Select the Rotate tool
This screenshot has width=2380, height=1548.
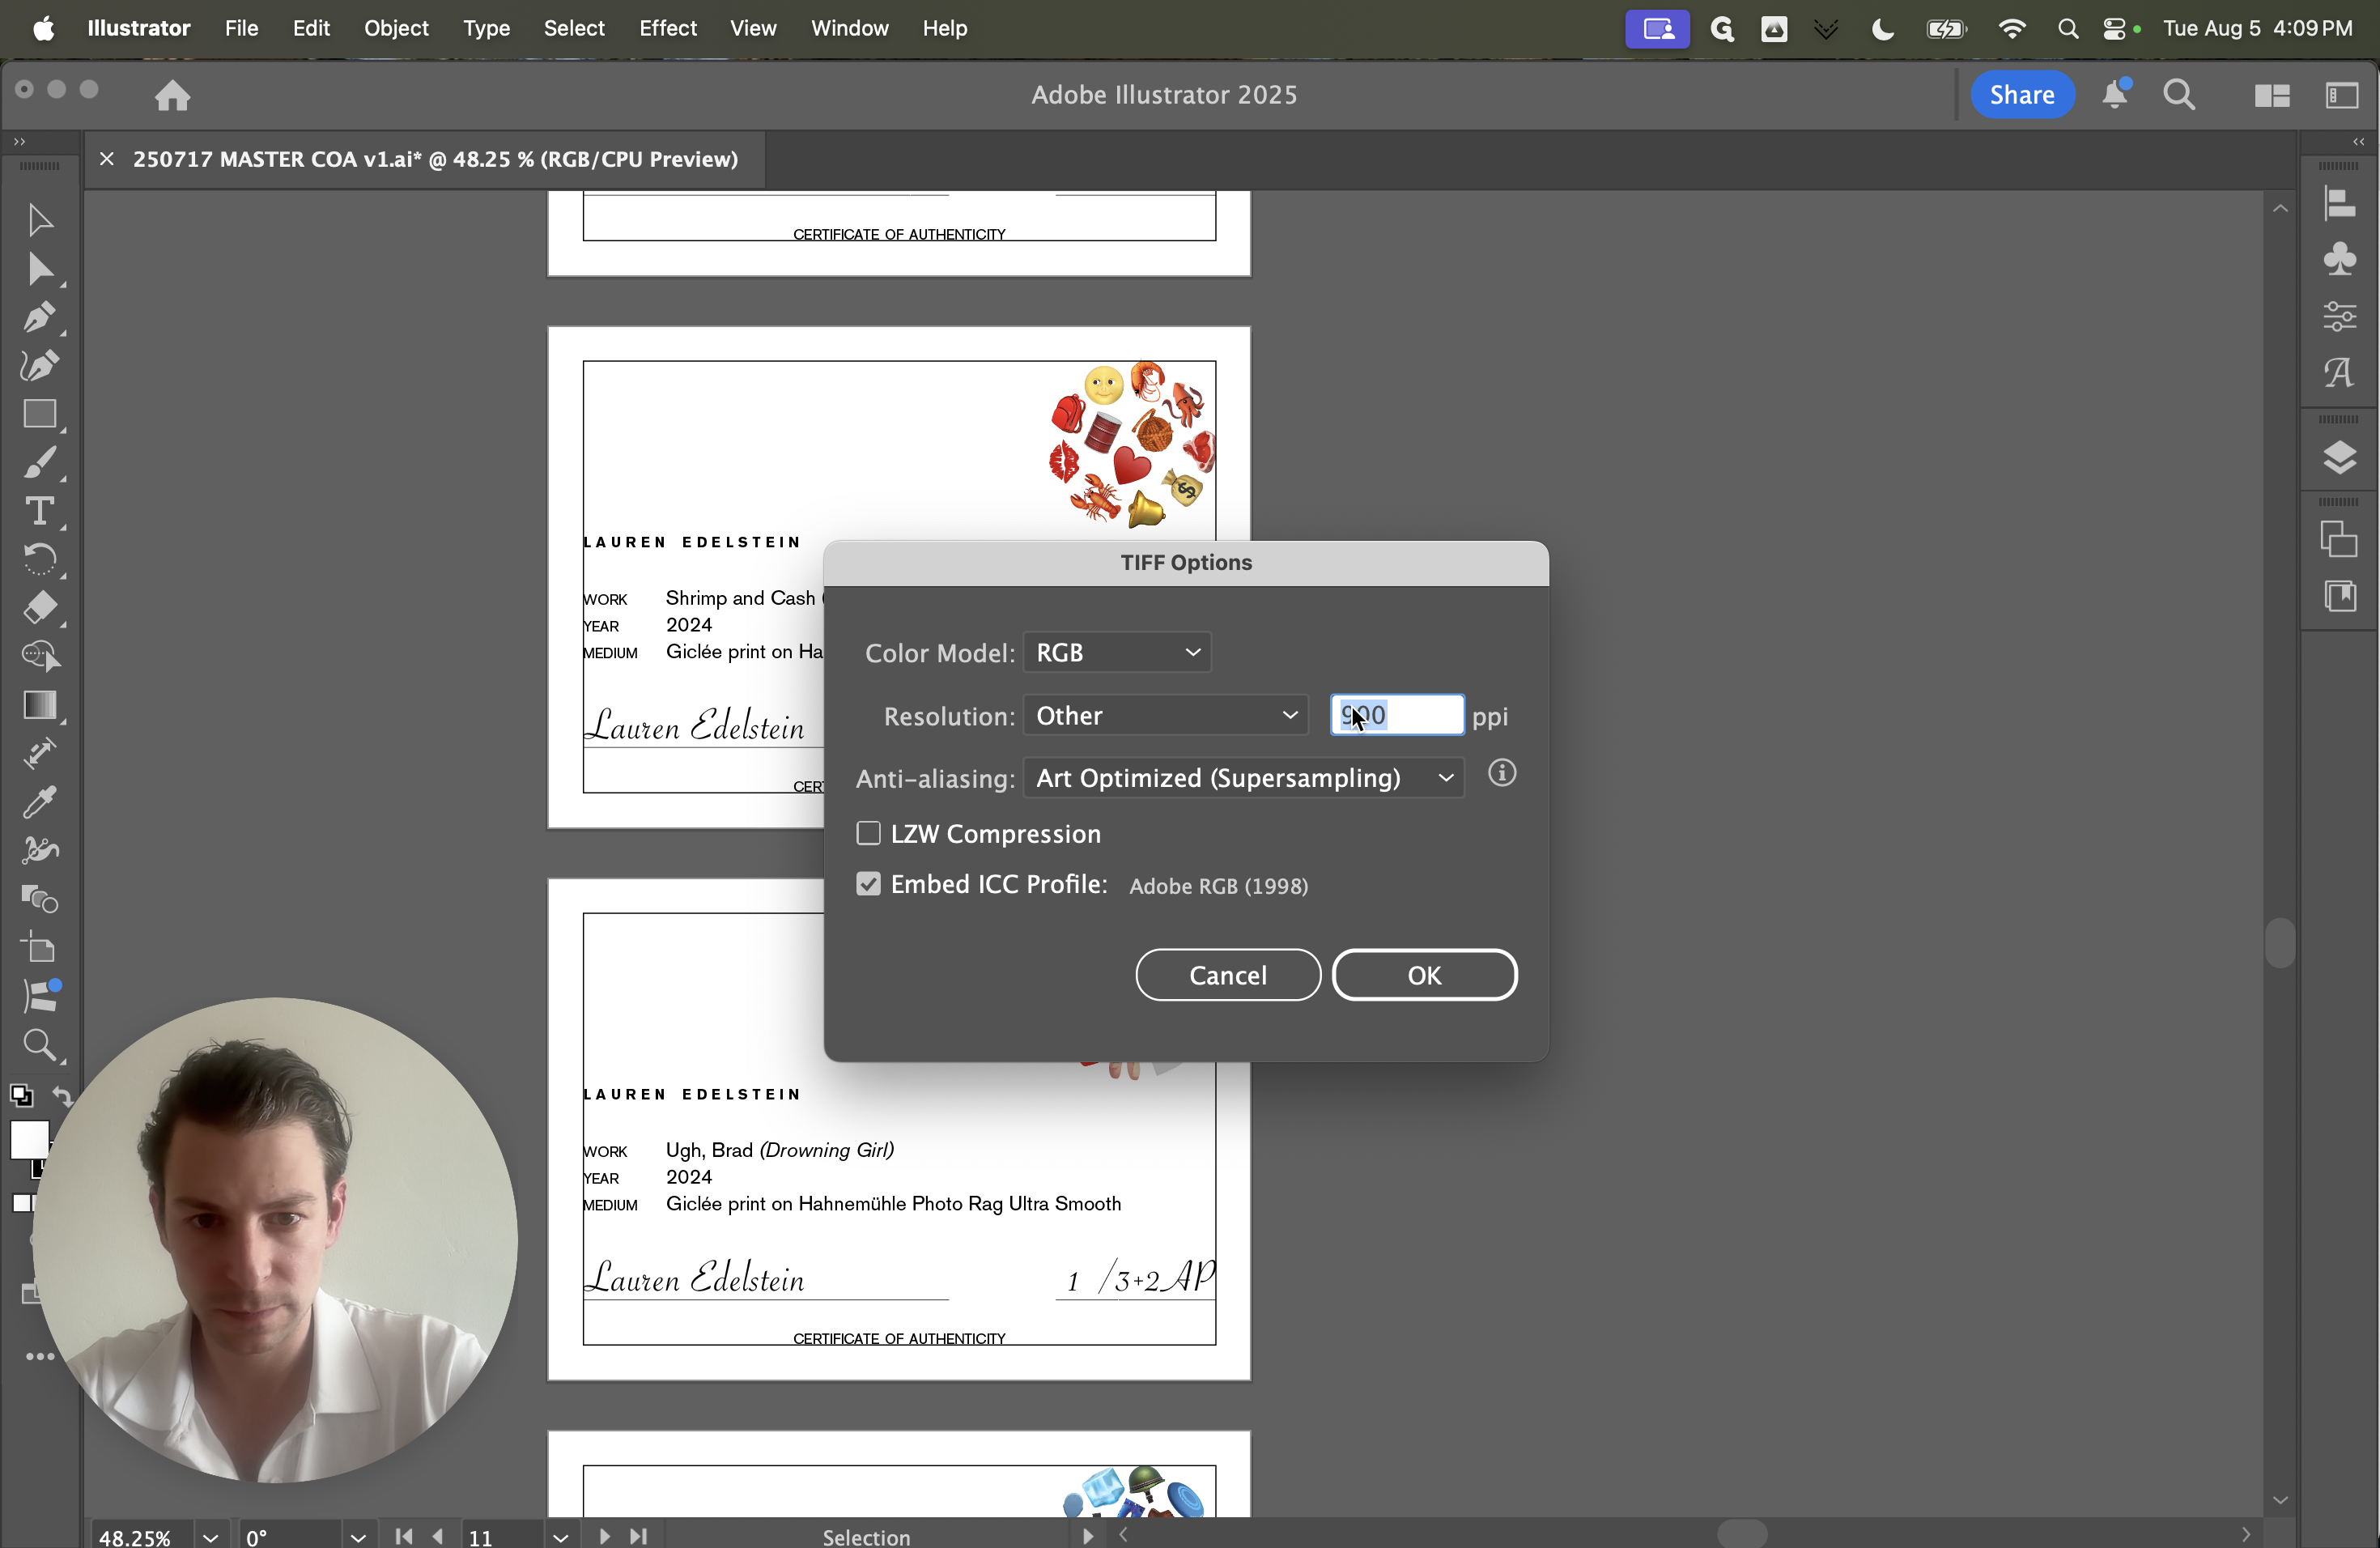tap(40, 560)
